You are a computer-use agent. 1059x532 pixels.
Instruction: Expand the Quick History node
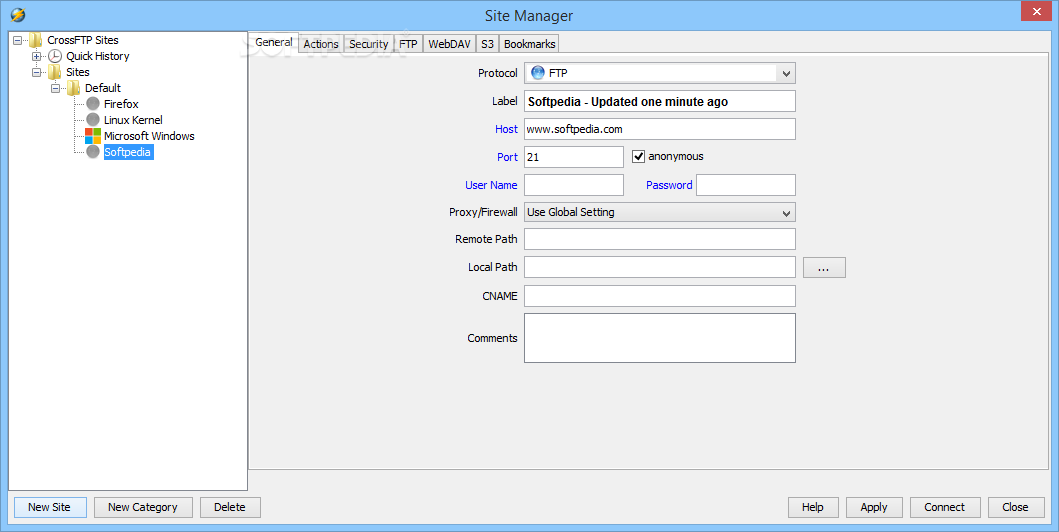[36, 56]
